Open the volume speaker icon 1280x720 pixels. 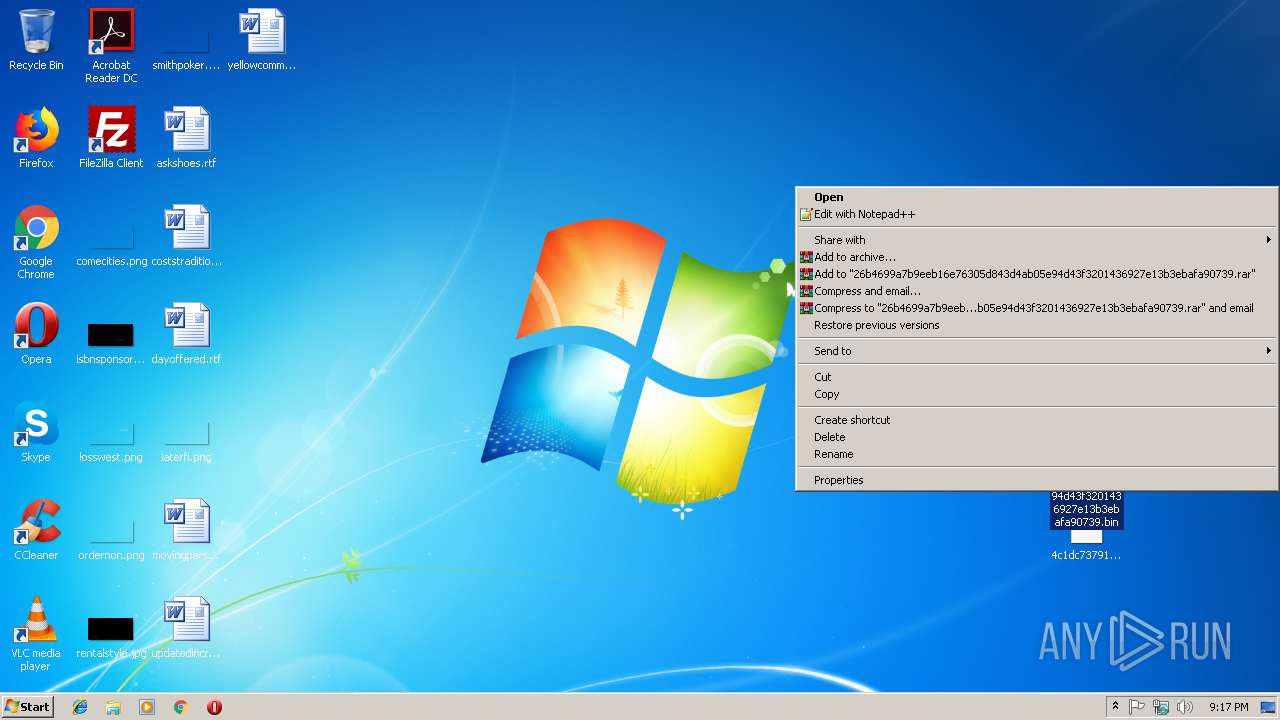pos(1185,707)
